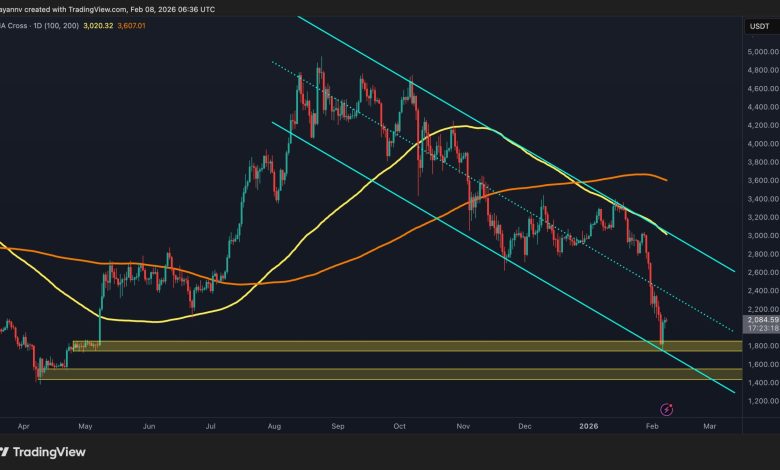The image size is (780, 470).
Task: Click the Feb label on time axis
Action: 651,424
